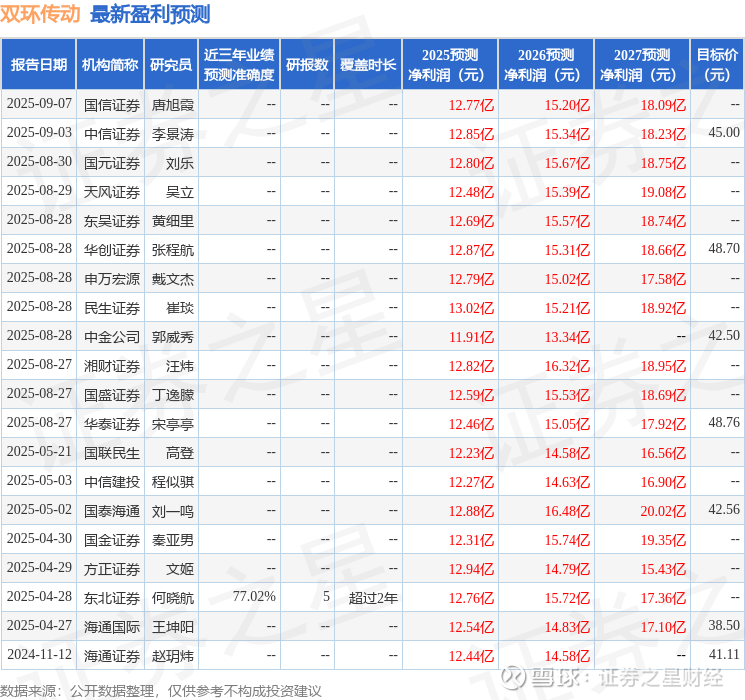Select the 77.02% accuracy value
Viewport: 745px width, 700px height.
coord(254,596)
